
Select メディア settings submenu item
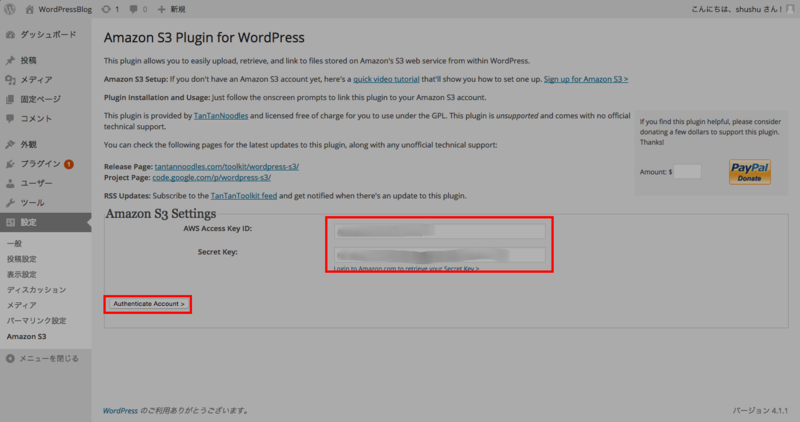(21, 305)
